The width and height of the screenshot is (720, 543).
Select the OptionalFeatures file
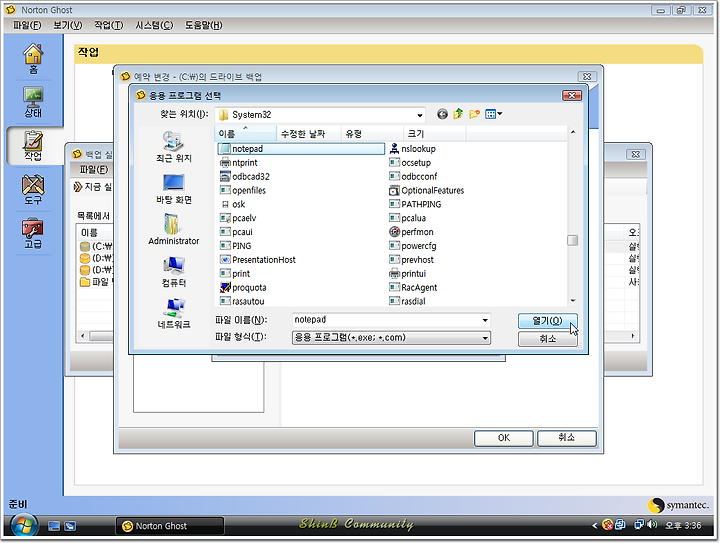point(427,190)
